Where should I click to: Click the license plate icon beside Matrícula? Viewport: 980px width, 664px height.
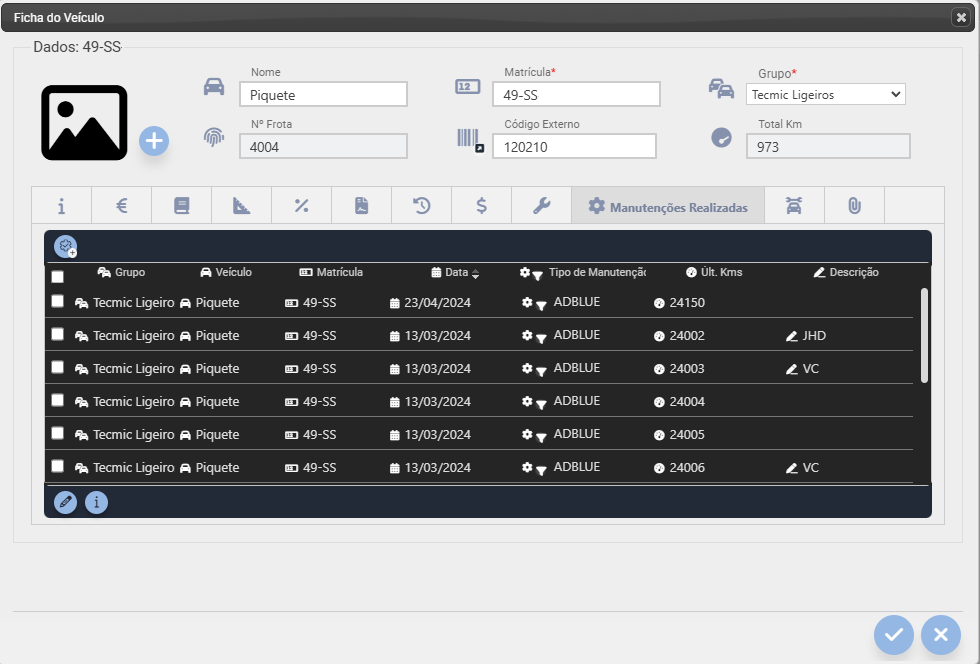(468, 87)
